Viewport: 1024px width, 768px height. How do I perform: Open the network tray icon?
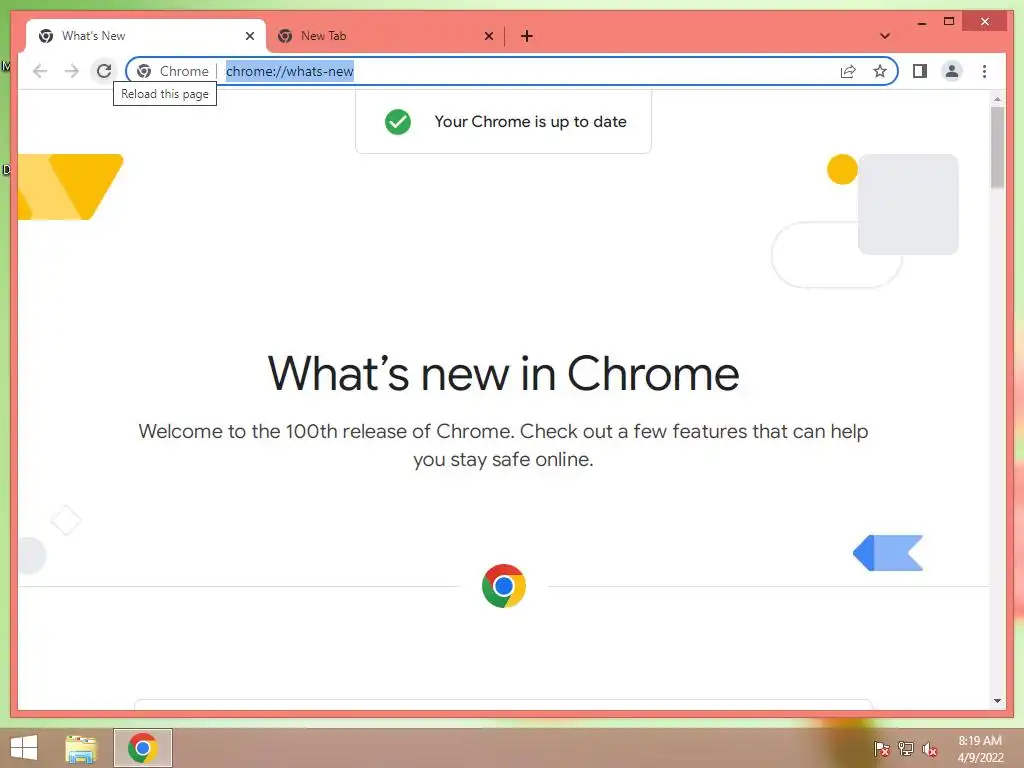click(906, 748)
